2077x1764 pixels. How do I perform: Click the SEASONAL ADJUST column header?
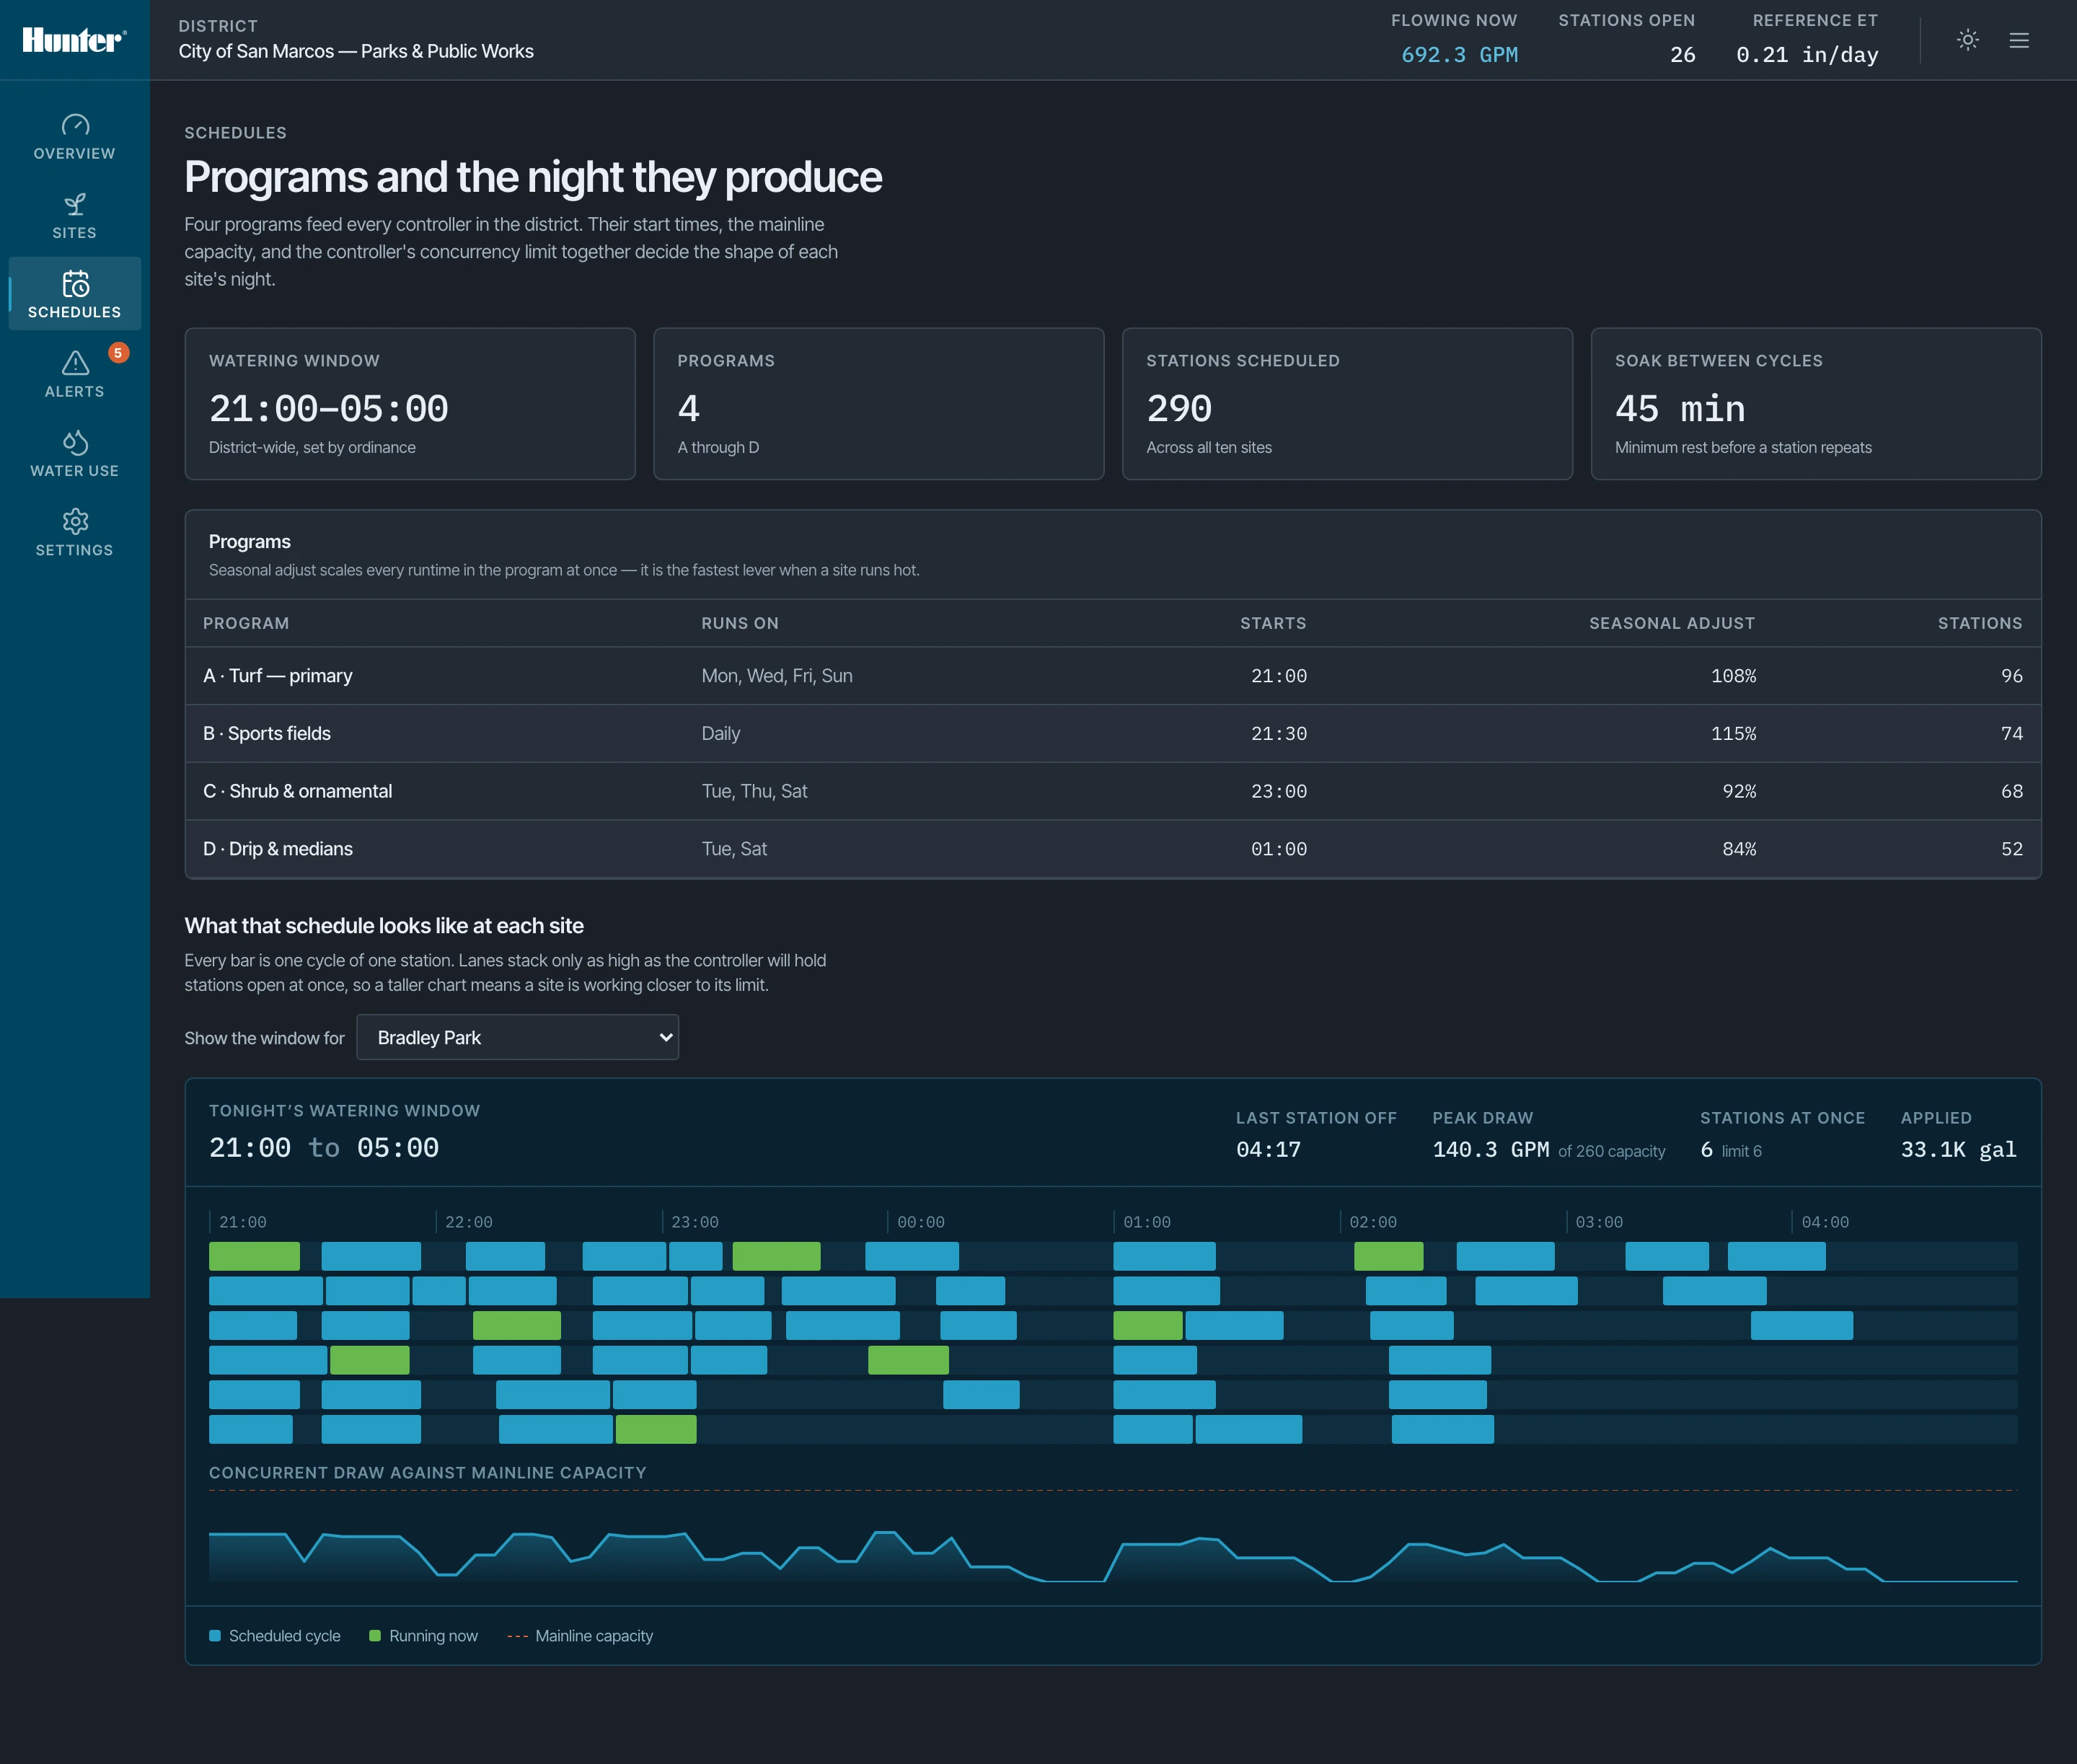pyautogui.click(x=1672, y=623)
